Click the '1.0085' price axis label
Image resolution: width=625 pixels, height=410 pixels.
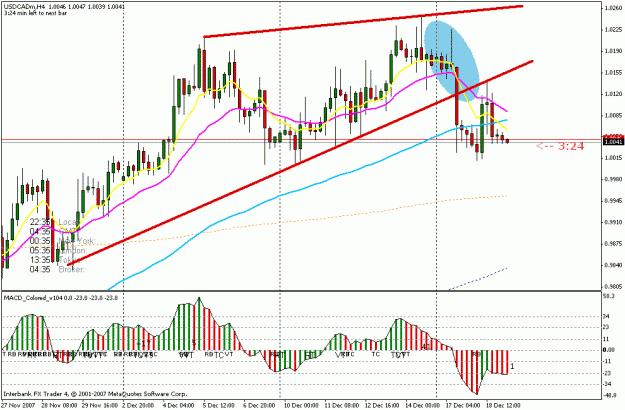[612, 116]
